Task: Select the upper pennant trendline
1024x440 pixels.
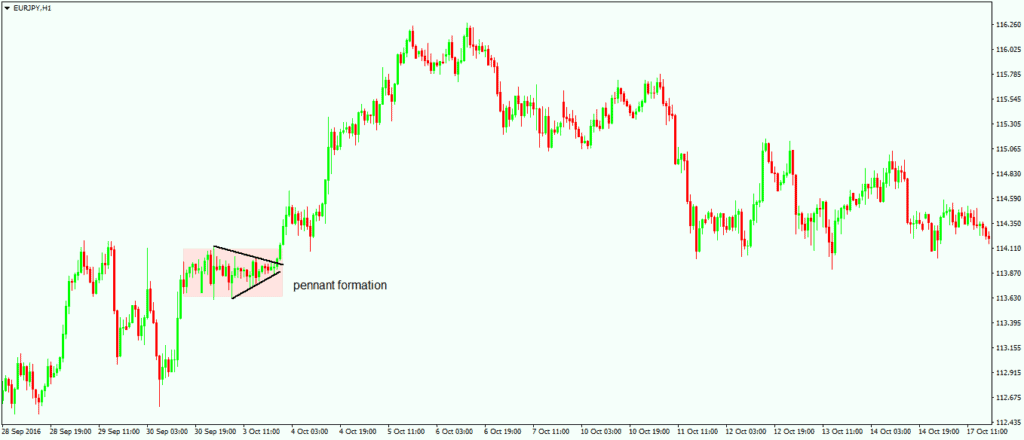Action: 249,255
